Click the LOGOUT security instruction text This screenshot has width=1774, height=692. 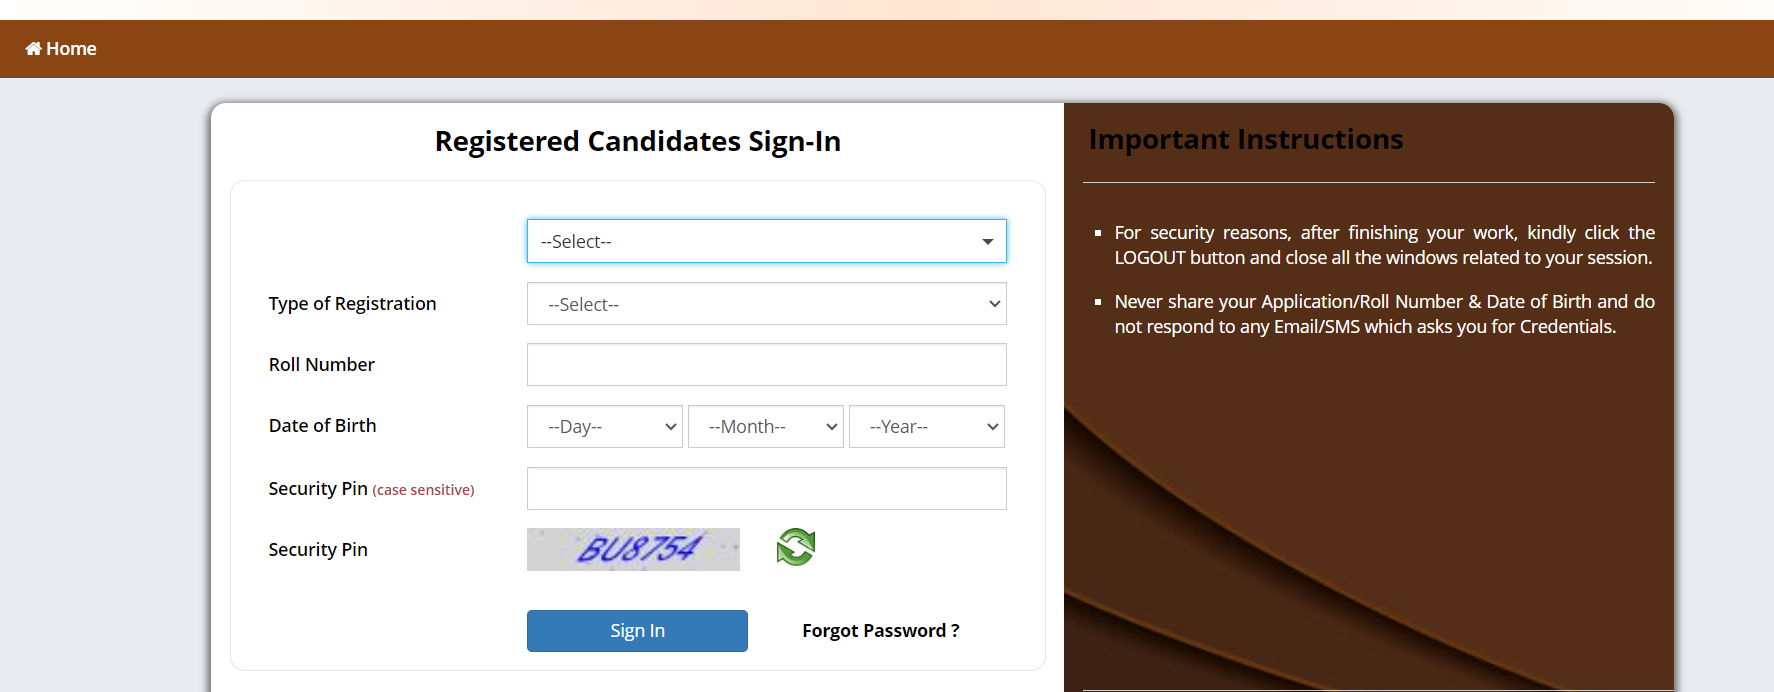point(1384,245)
